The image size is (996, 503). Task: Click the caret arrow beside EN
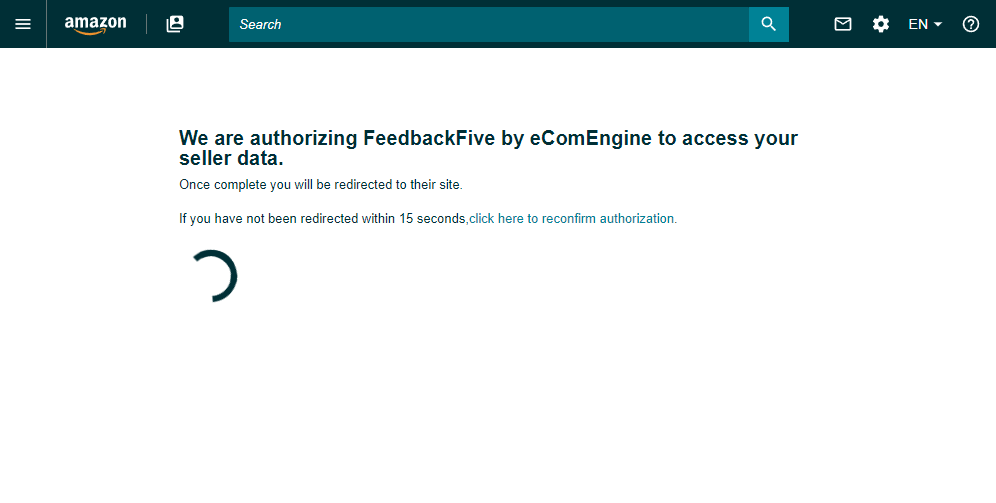(x=938, y=25)
